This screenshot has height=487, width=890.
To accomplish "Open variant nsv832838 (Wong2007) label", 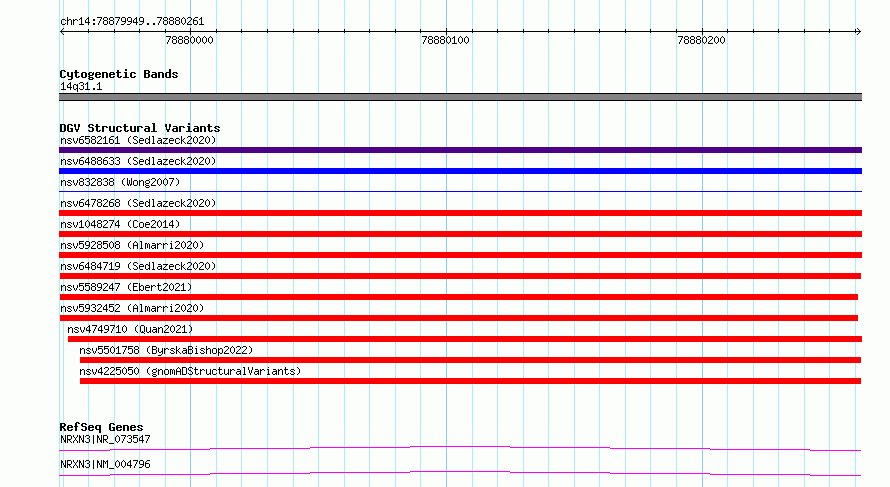I will pos(120,182).
